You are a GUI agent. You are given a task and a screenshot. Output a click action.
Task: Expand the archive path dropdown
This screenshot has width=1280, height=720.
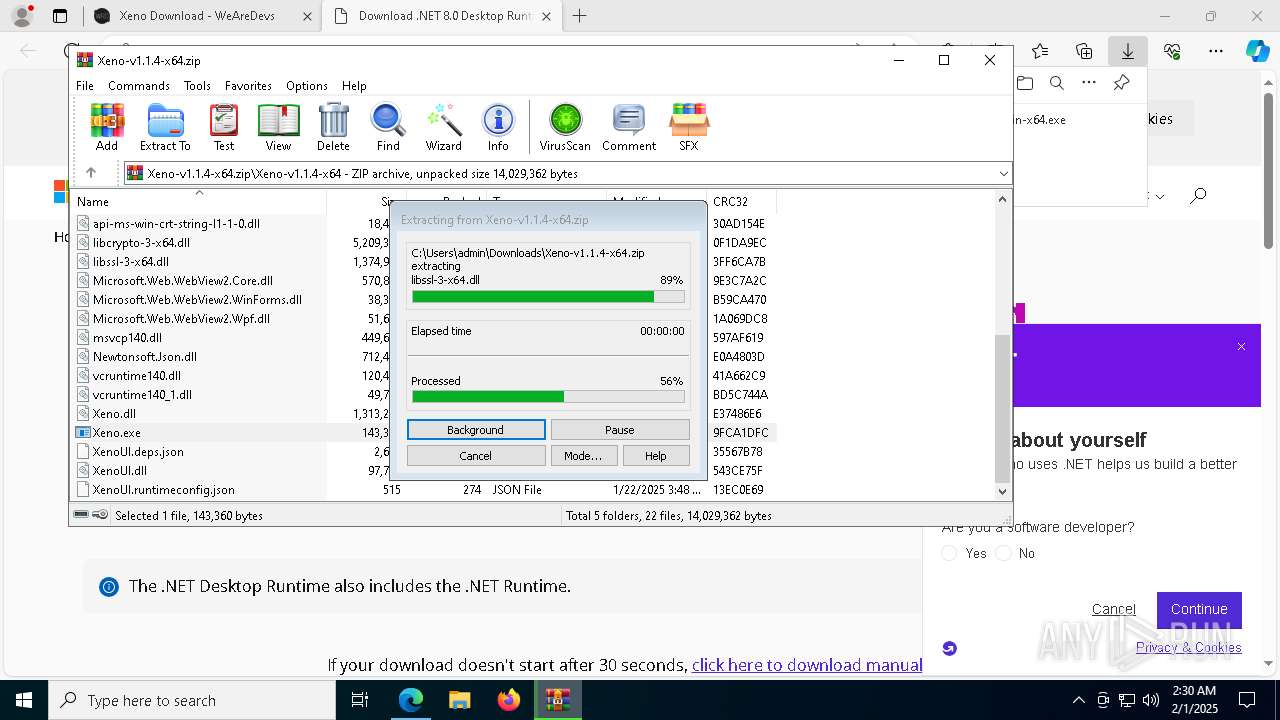pos(1003,174)
